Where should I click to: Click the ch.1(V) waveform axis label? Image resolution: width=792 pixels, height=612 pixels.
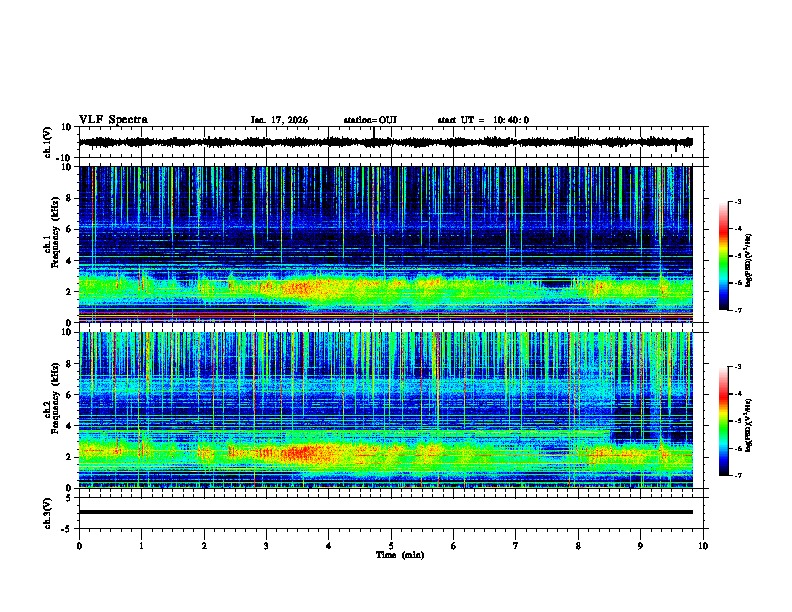(48, 142)
